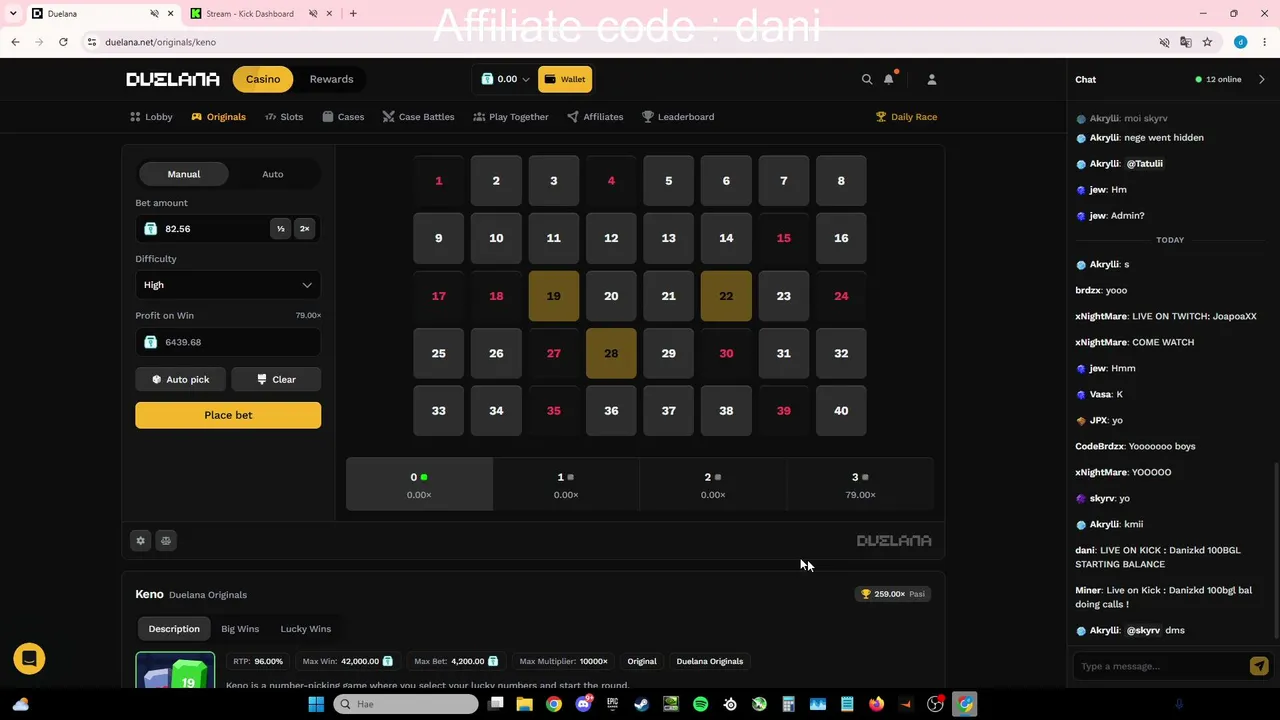
Task: Click the 3 hits 79.00× payout tile
Action: click(860, 485)
